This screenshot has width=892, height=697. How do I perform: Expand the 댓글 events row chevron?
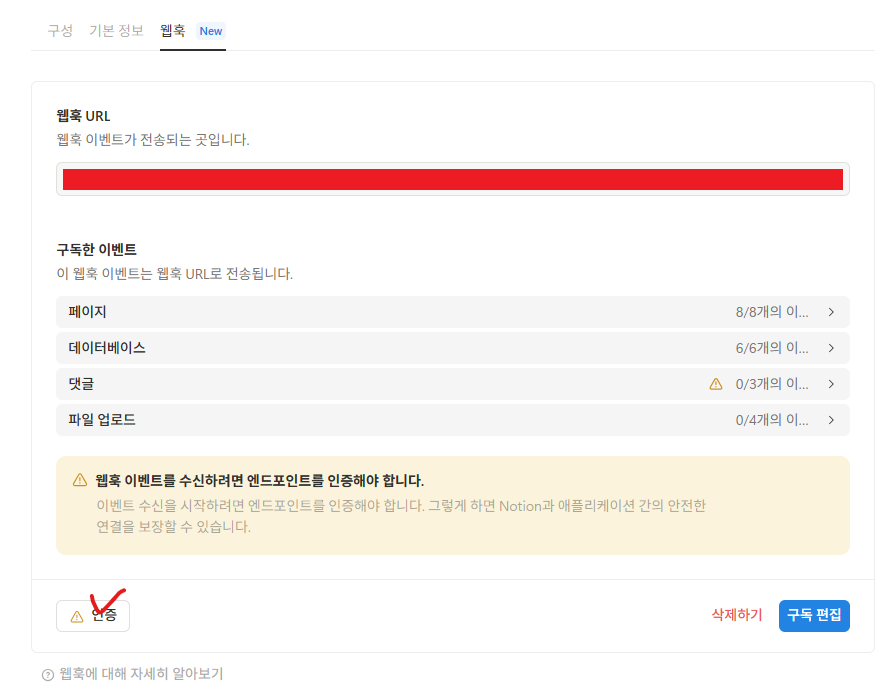(831, 384)
